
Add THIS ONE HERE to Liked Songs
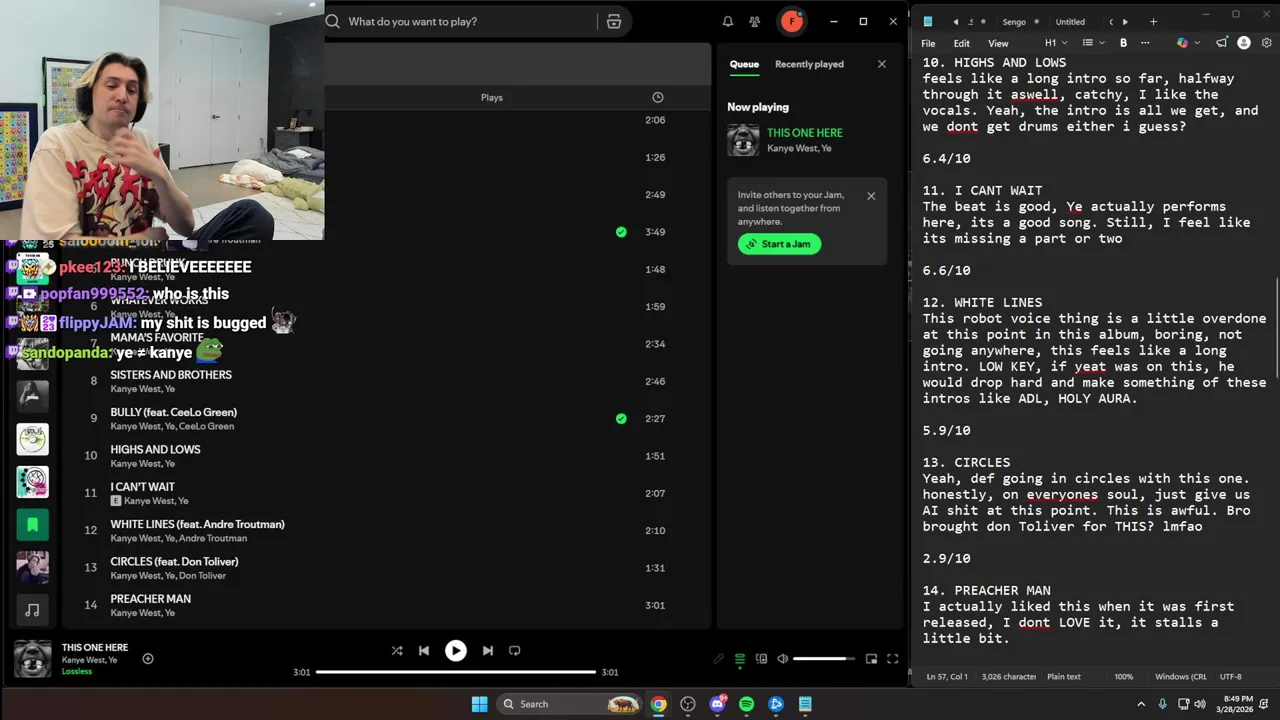click(x=148, y=658)
